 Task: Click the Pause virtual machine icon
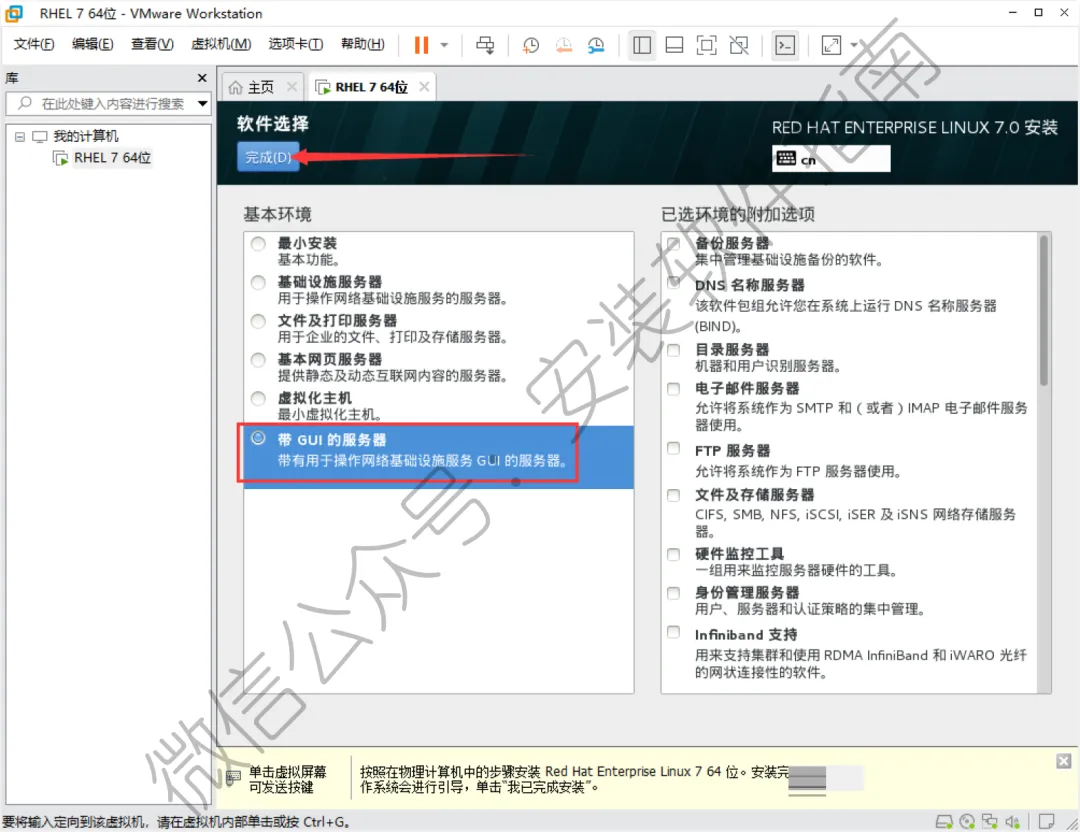pos(421,45)
